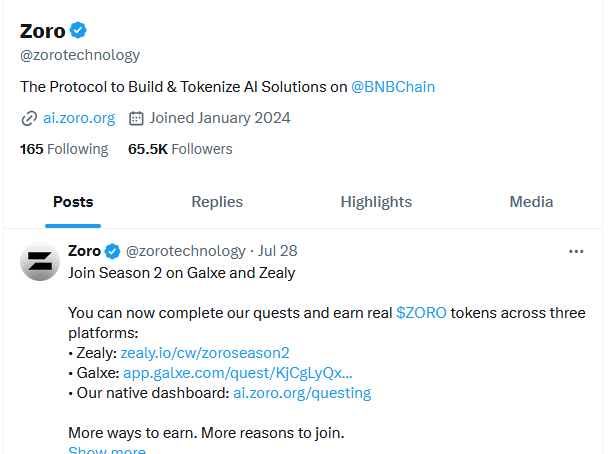Open the three-dot more menu on post

point(576,251)
